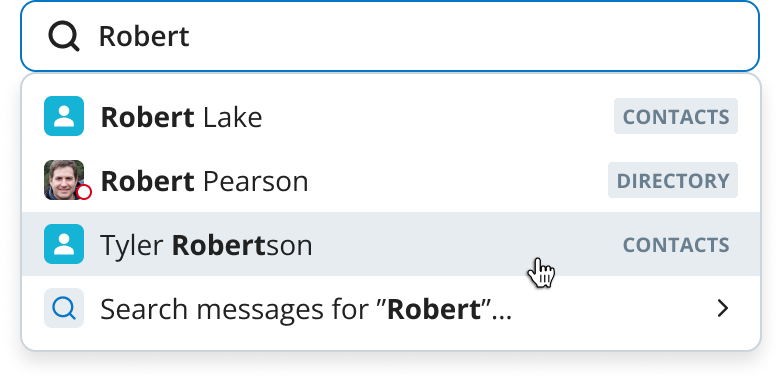
Task: Click the magnifier icon in search bar
Action: tap(63, 36)
